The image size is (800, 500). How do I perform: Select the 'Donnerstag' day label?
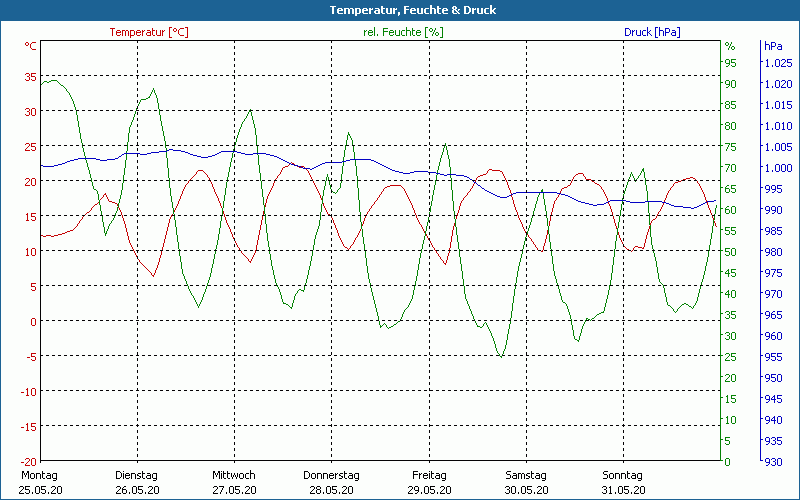[331, 475]
